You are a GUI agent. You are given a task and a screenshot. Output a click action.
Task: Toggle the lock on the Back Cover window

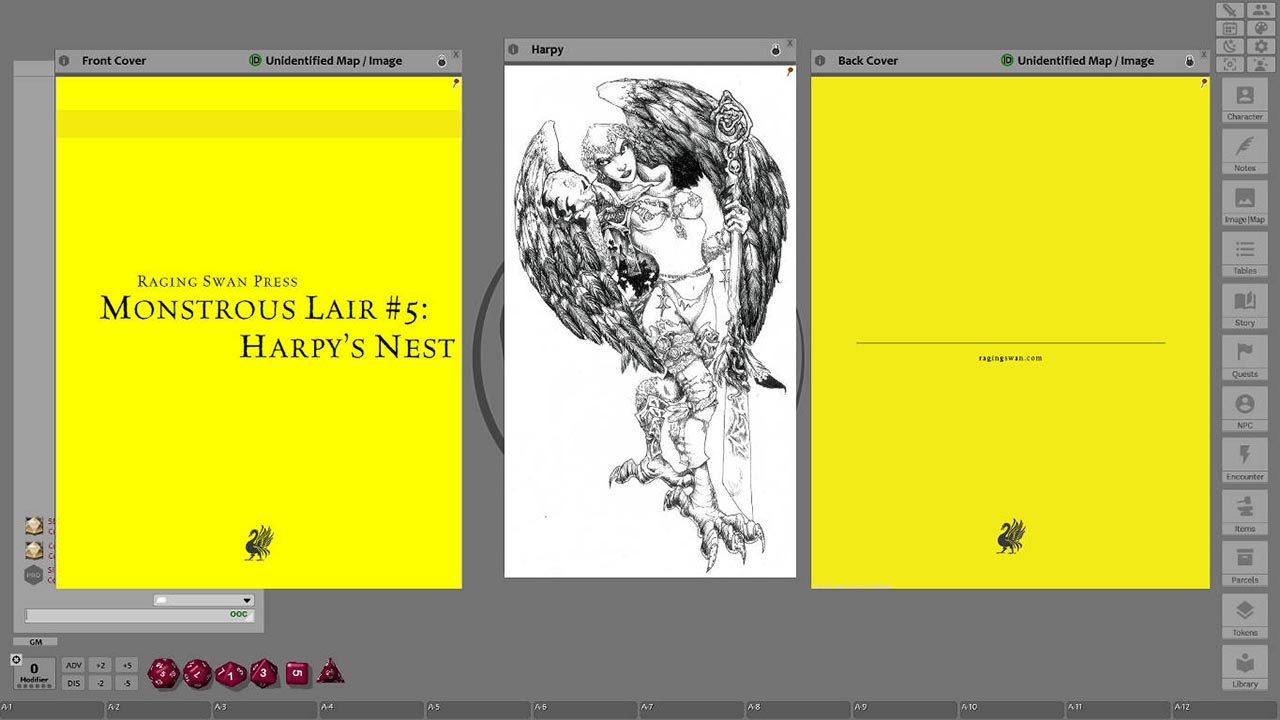(x=1189, y=60)
